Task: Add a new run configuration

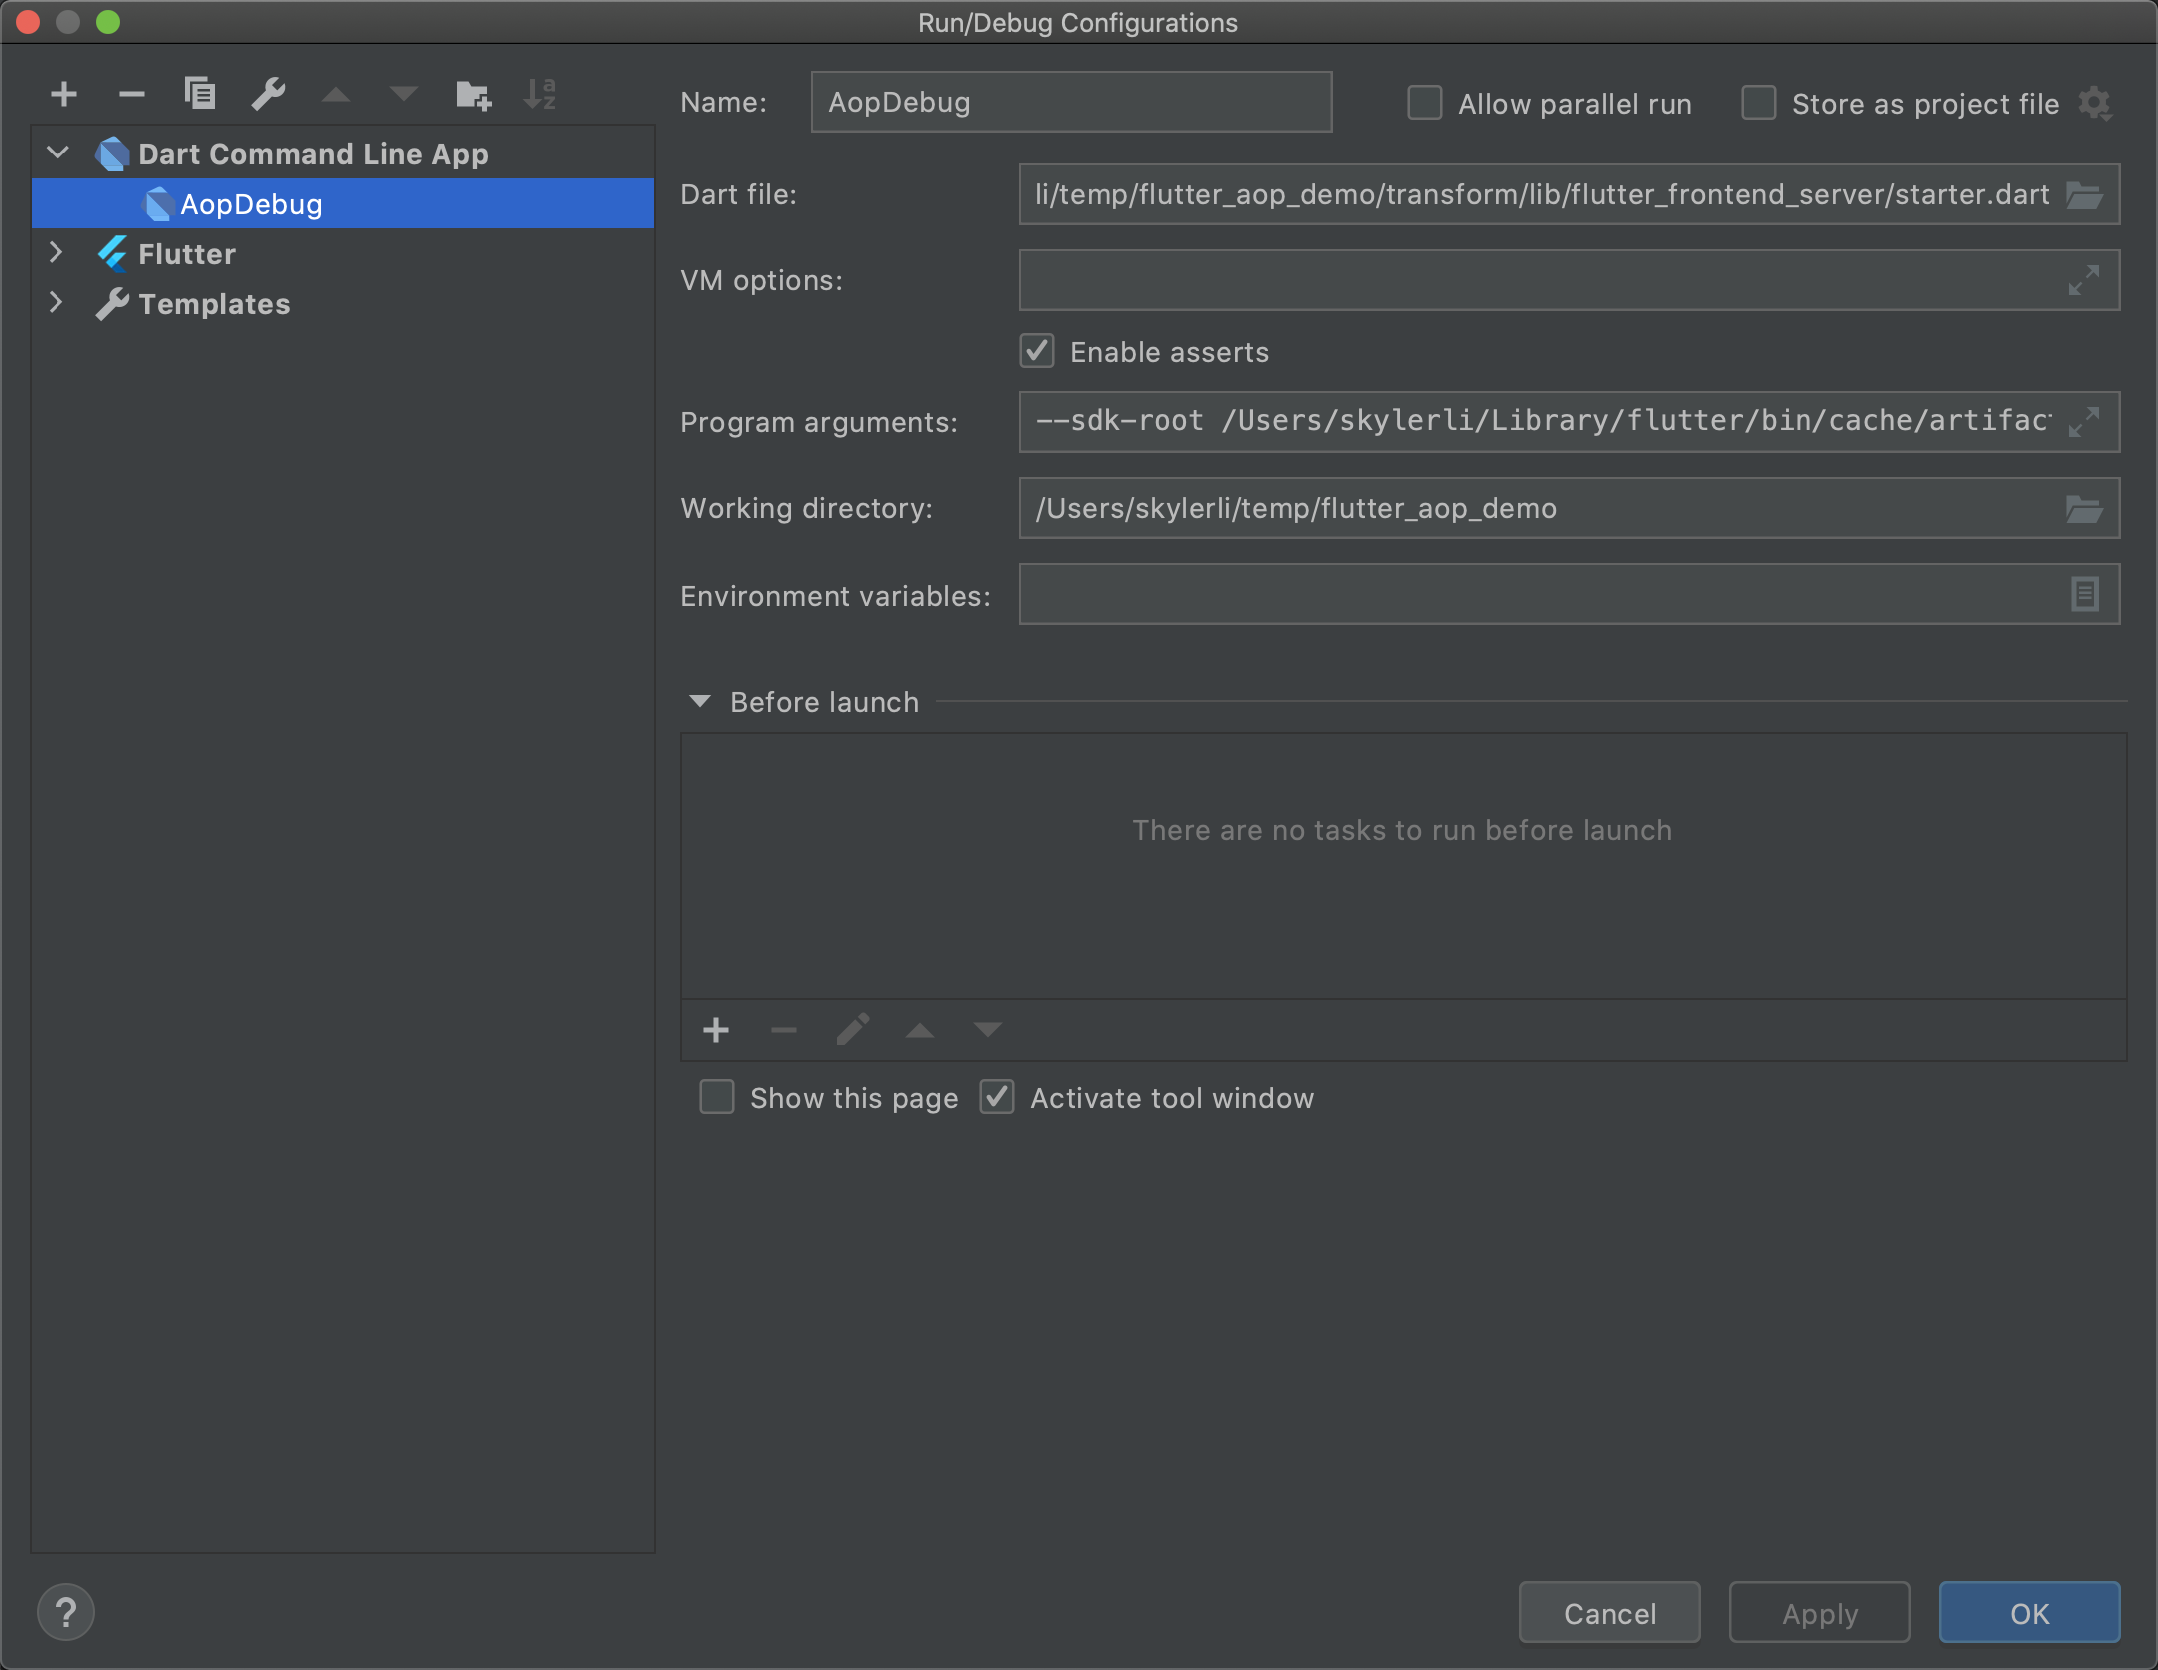Action: click(x=63, y=93)
